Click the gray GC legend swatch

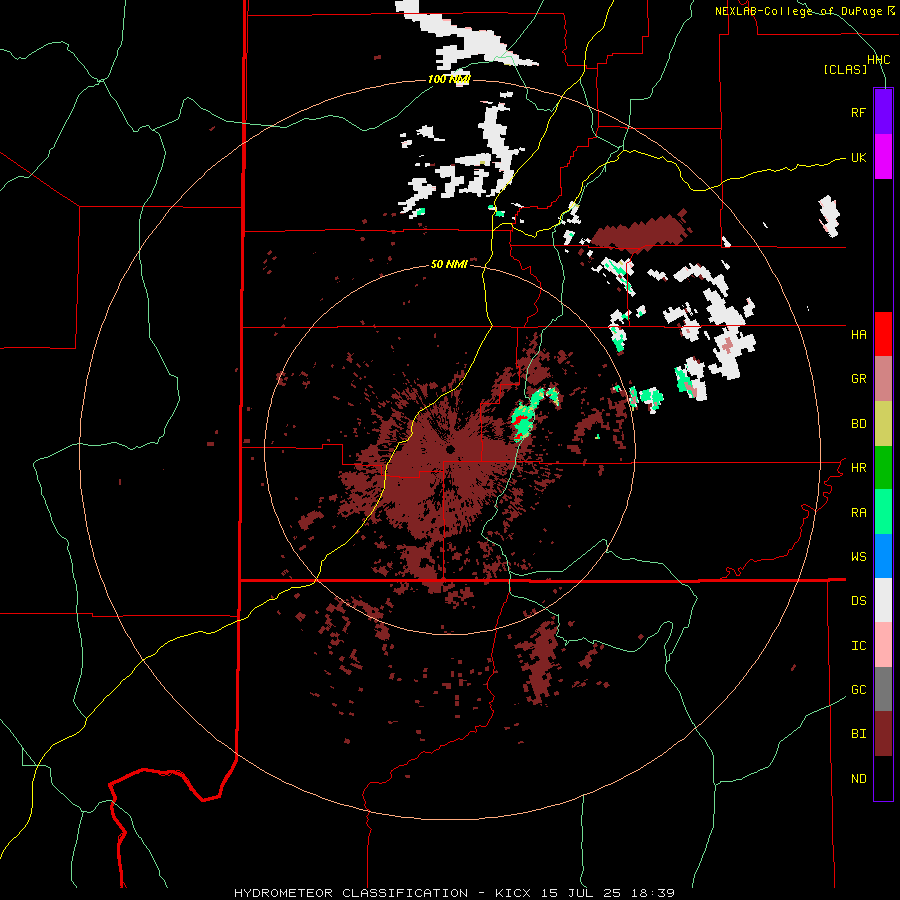click(x=883, y=689)
